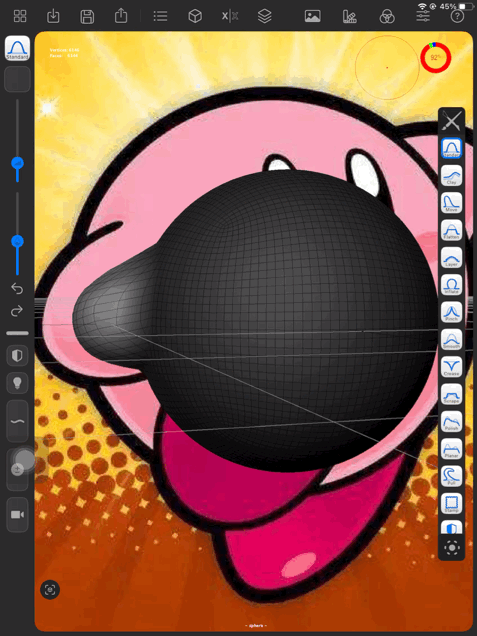Click the upper brush radius slider handle
477x636 pixels.
pyautogui.click(x=17, y=163)
